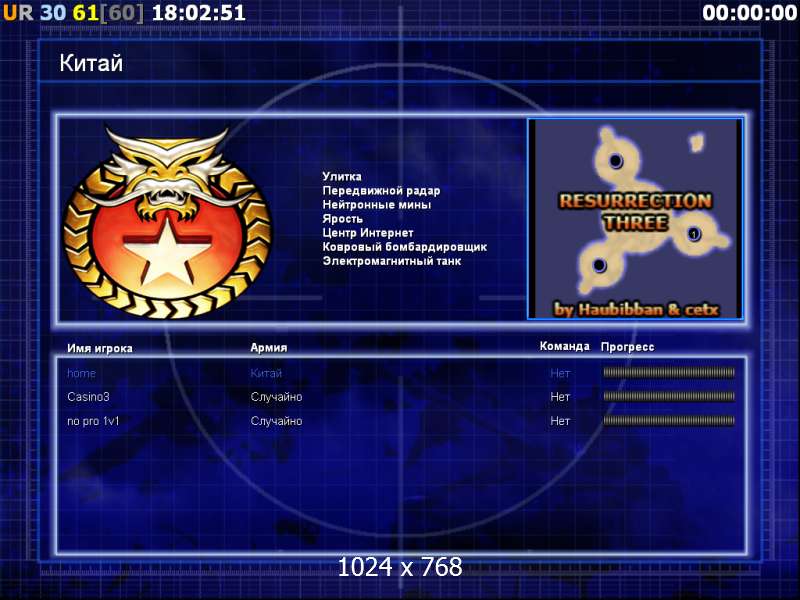Click the China dragon faction emblem

(x=168, y=222)
